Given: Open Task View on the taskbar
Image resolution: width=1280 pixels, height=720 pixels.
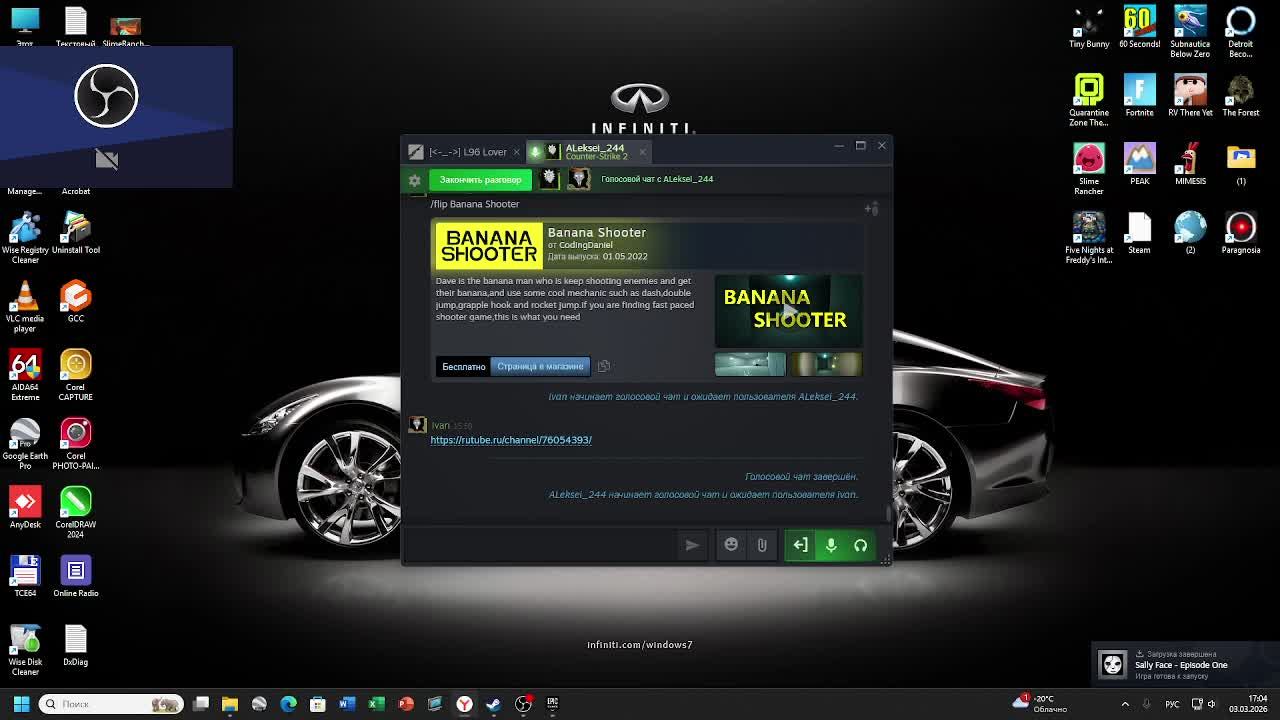Looking at the screenshot, I should tap(201, 704).
